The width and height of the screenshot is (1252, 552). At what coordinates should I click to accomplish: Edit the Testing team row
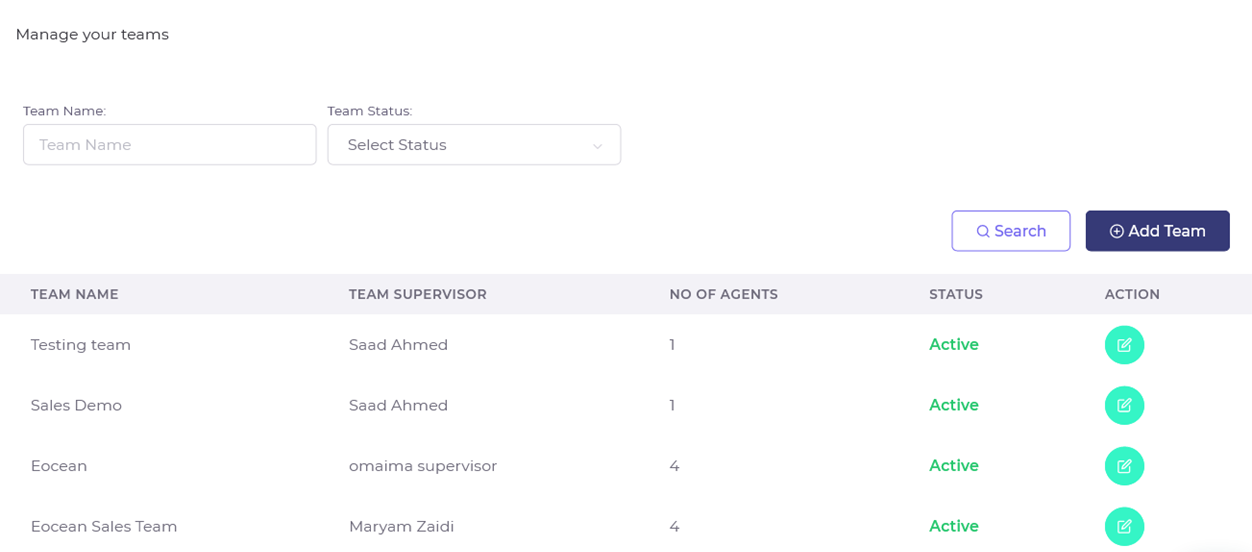(x=1124, y=345)
